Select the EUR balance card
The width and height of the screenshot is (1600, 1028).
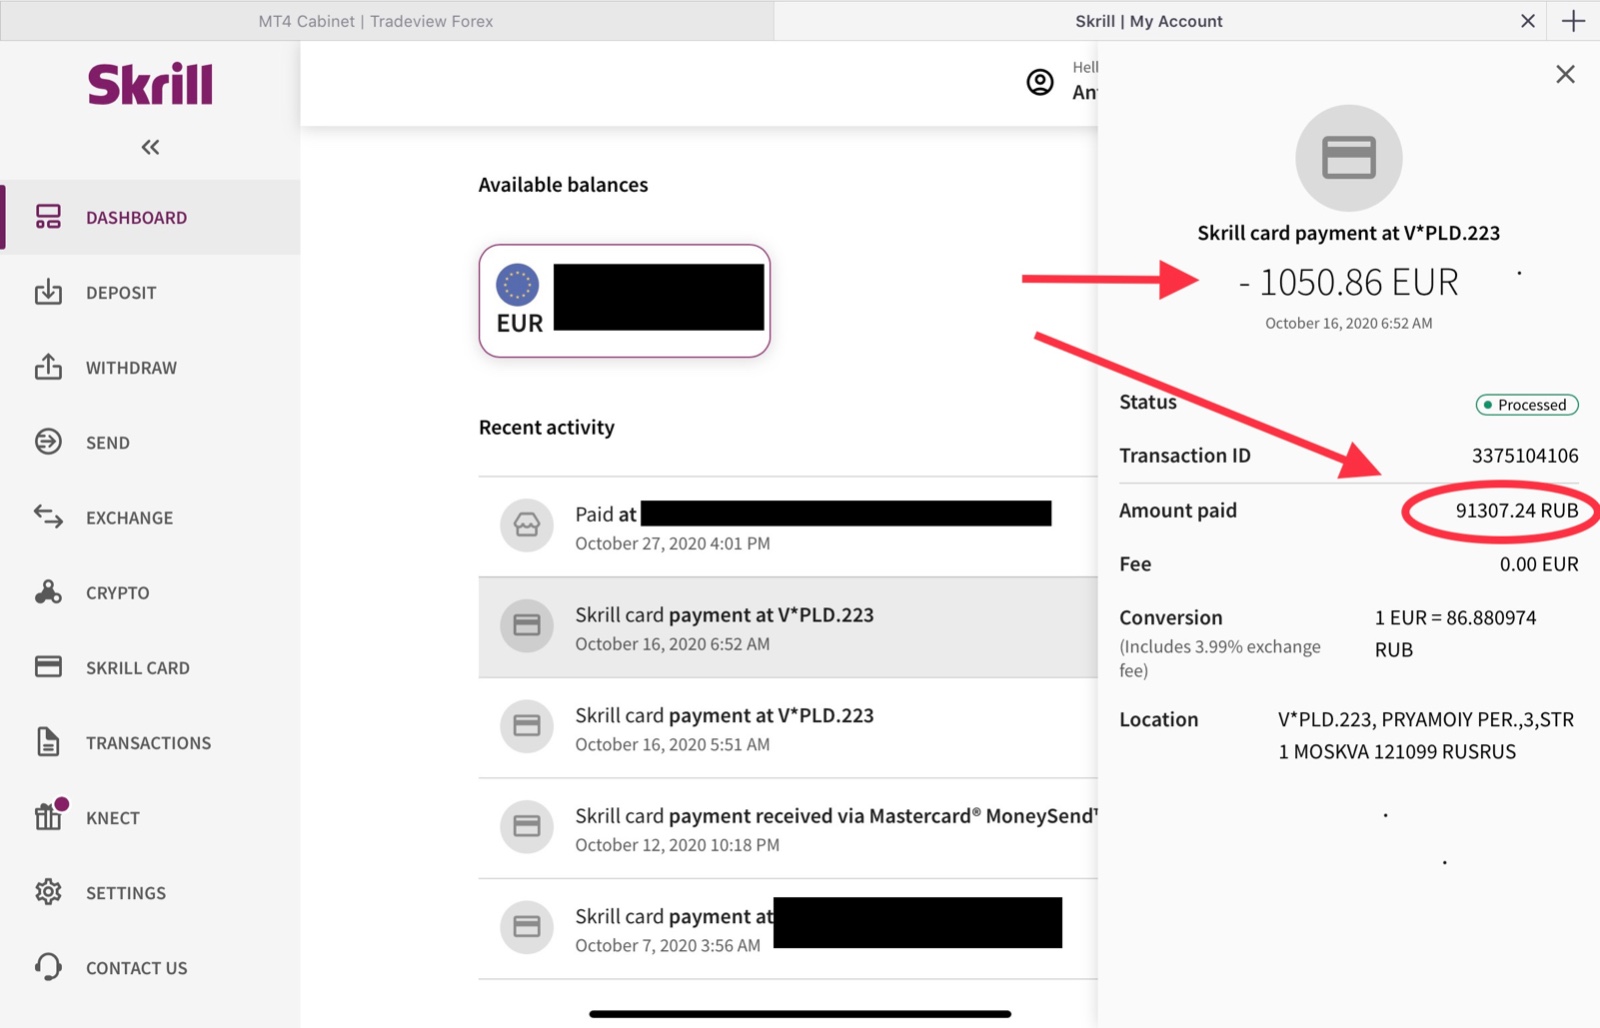point(624,301)
